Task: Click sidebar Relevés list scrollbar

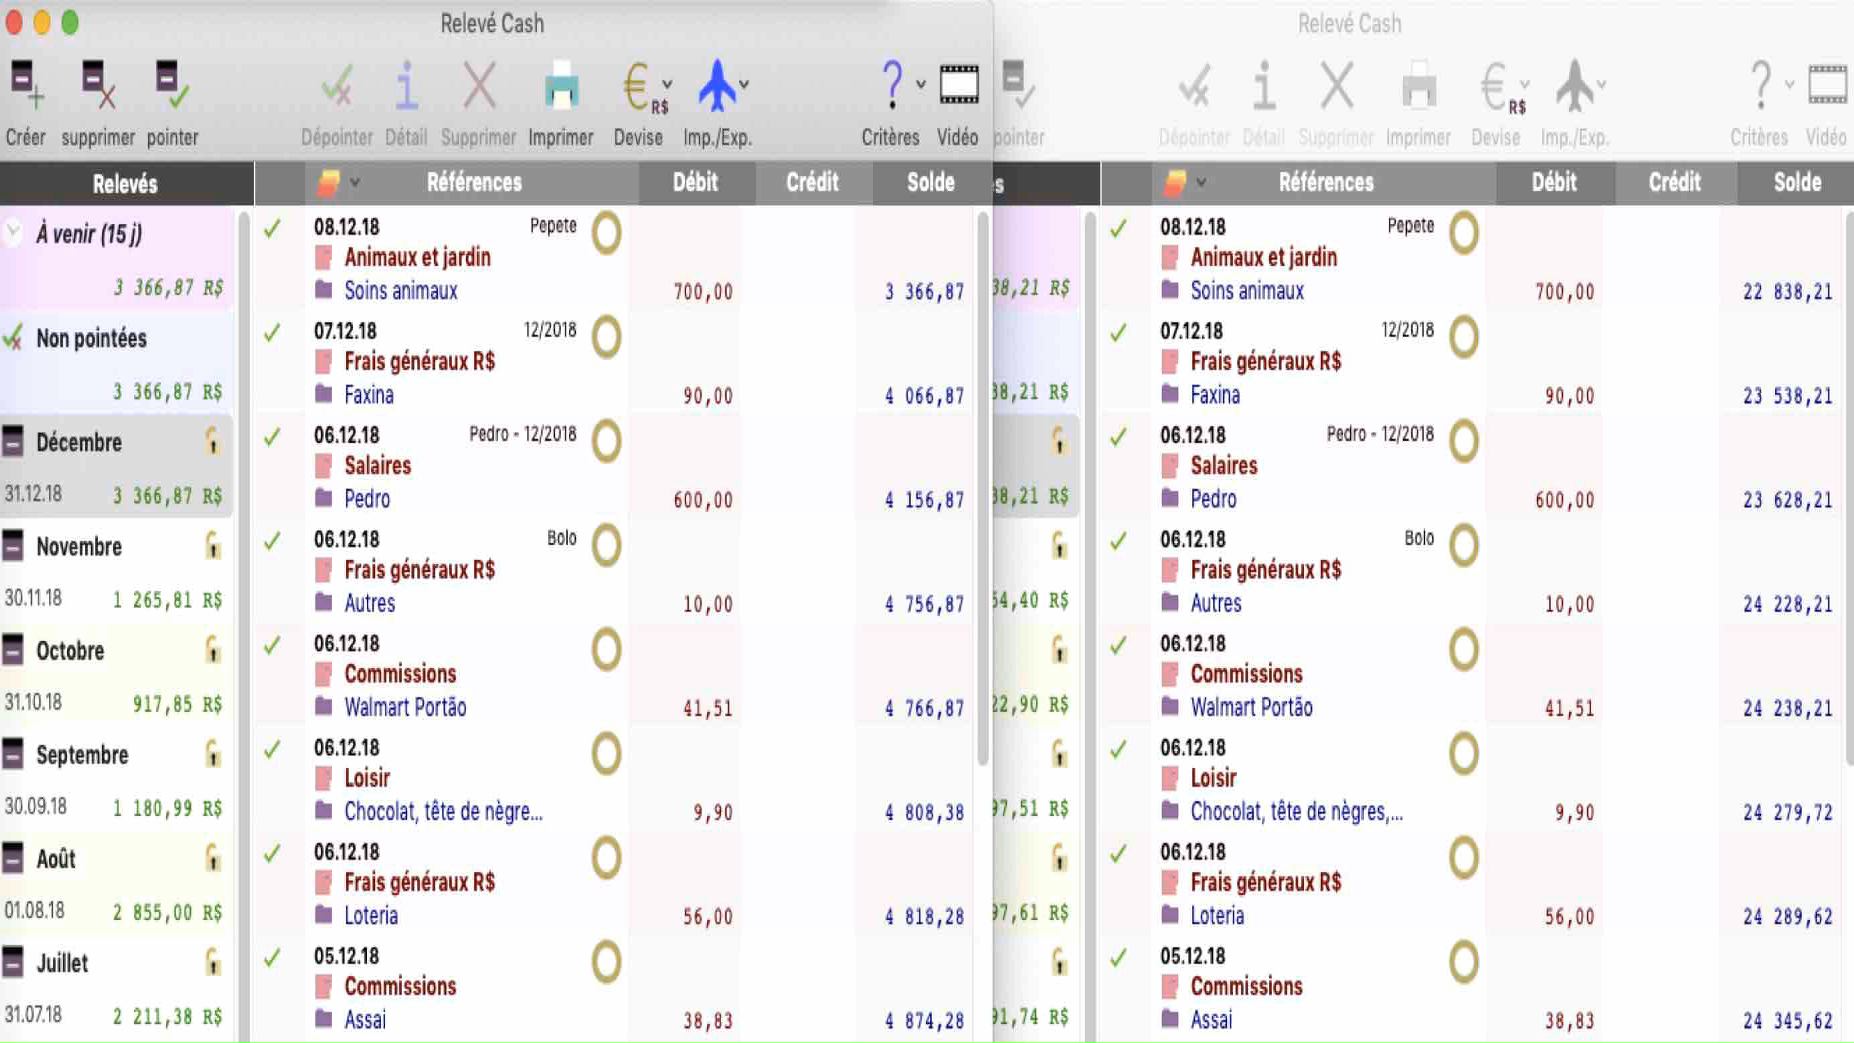Action: click(x=244, y=625)
